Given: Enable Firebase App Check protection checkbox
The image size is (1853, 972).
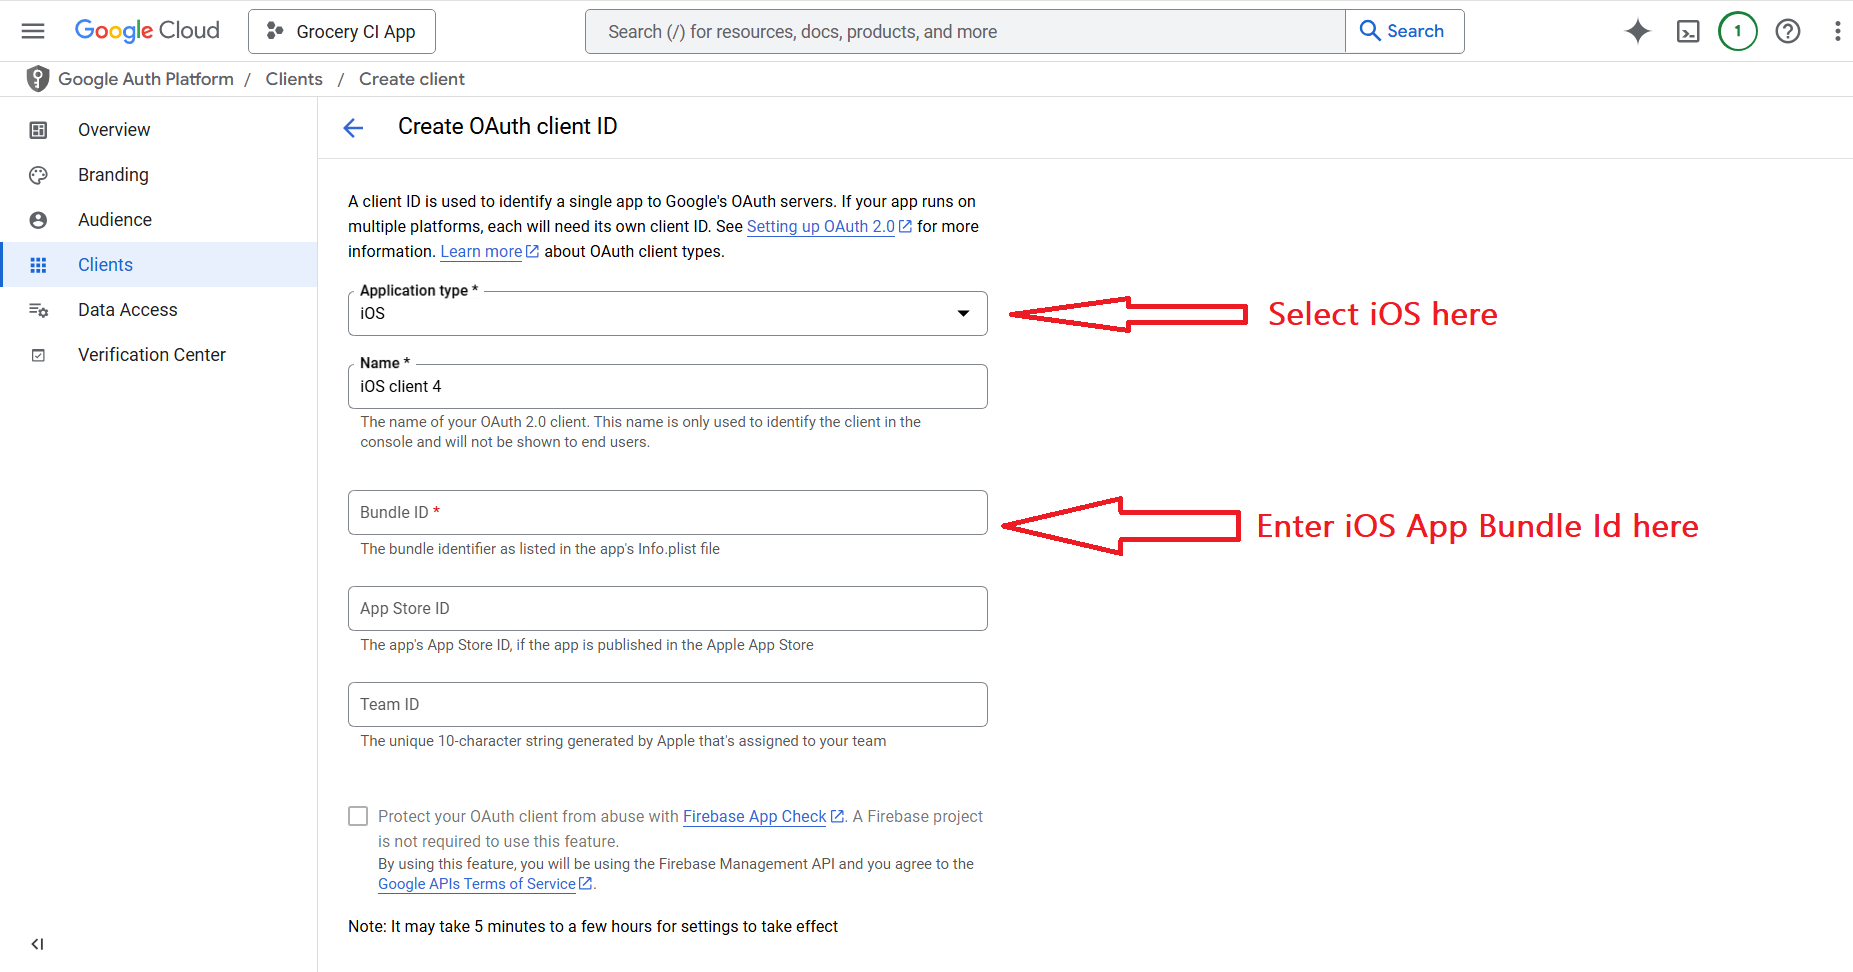Looking at the screenshot, I should pyautogui.click(x=358, y=816).
